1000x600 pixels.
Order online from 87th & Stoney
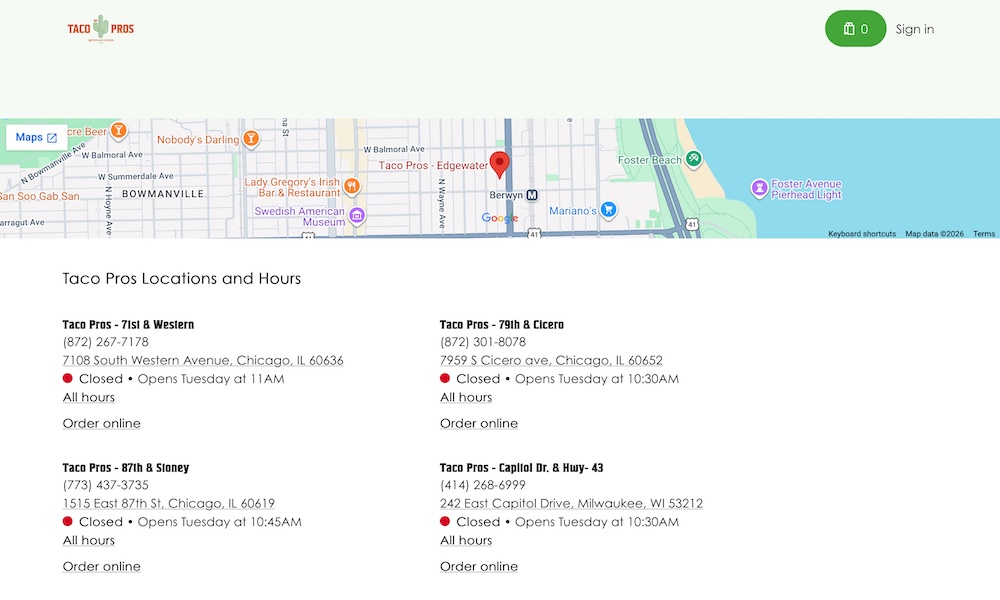point(101,566)
